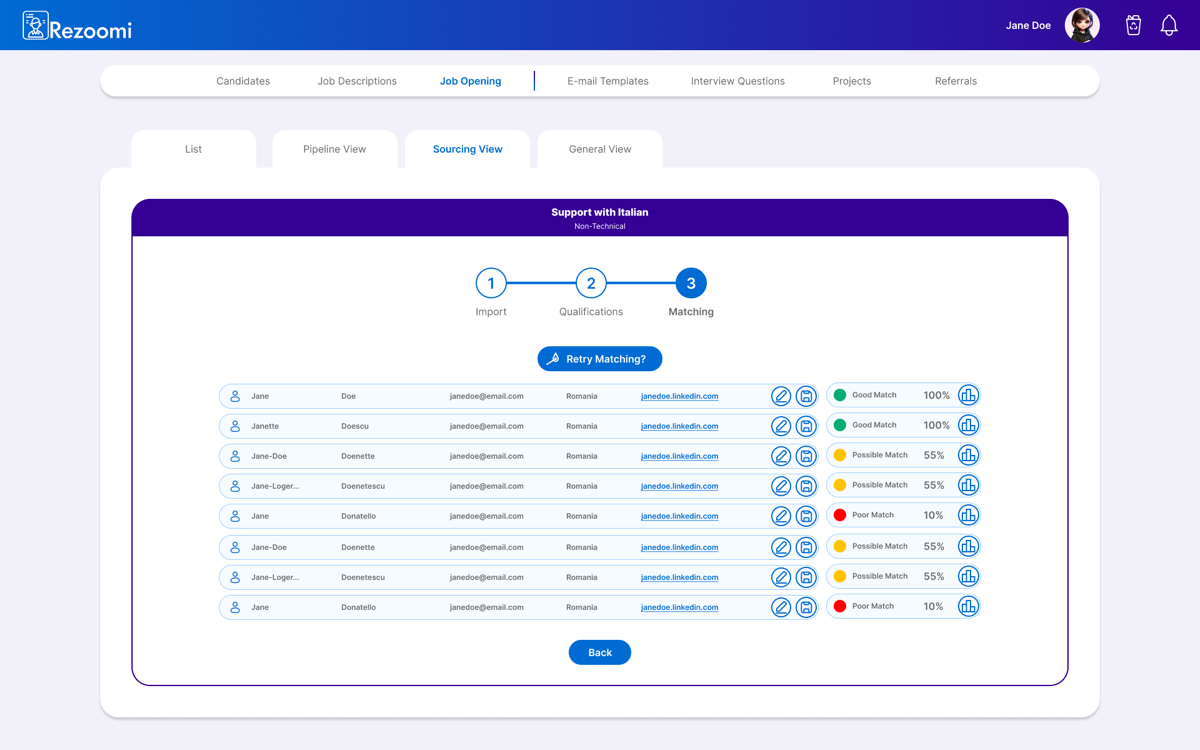Click the Rezoomi logo
The image size is (1200, 750).
(x=77, y=26)
